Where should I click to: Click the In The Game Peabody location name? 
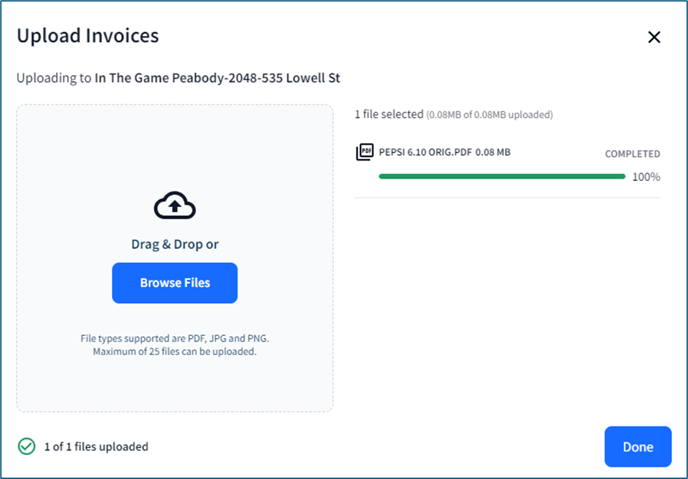coord(217,78)
